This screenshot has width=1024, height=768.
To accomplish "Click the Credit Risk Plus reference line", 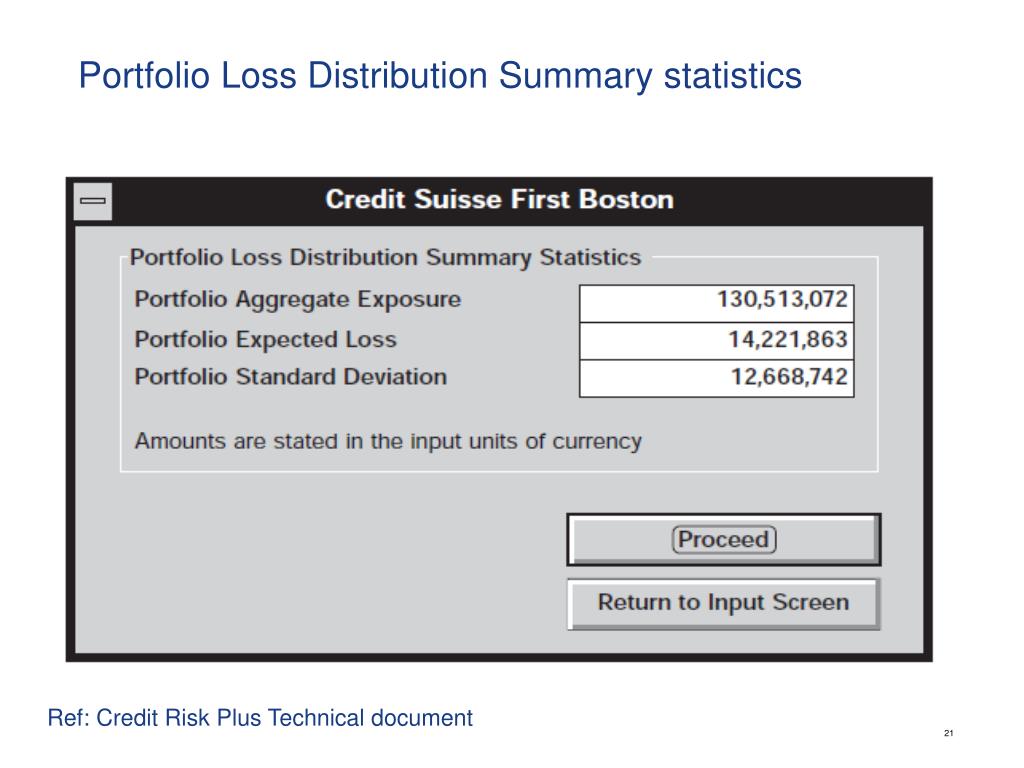I will tap(260, 717).
